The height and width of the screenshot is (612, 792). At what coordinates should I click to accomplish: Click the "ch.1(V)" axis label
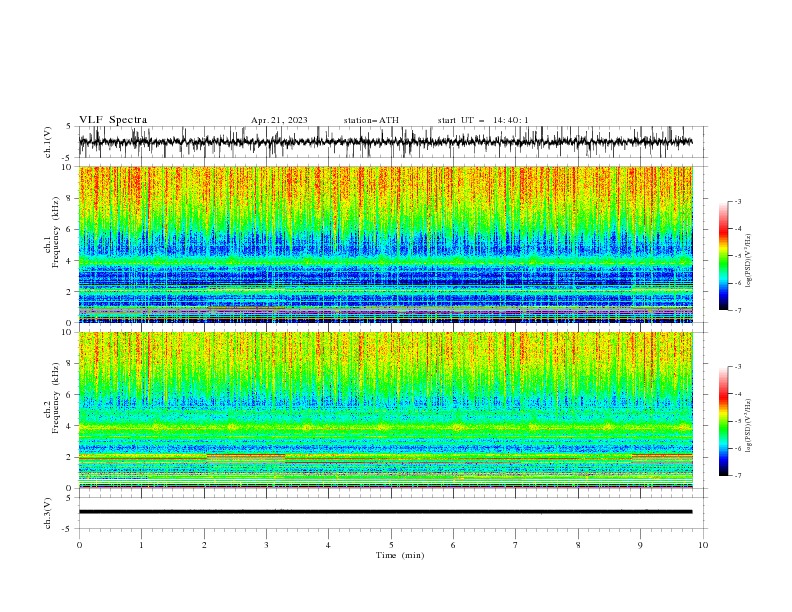click(48, 142)
